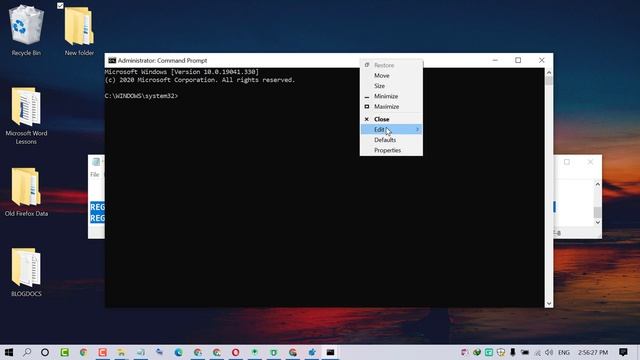
Task: Click the Command Prompt title bar icon
Action: point(112,60)
